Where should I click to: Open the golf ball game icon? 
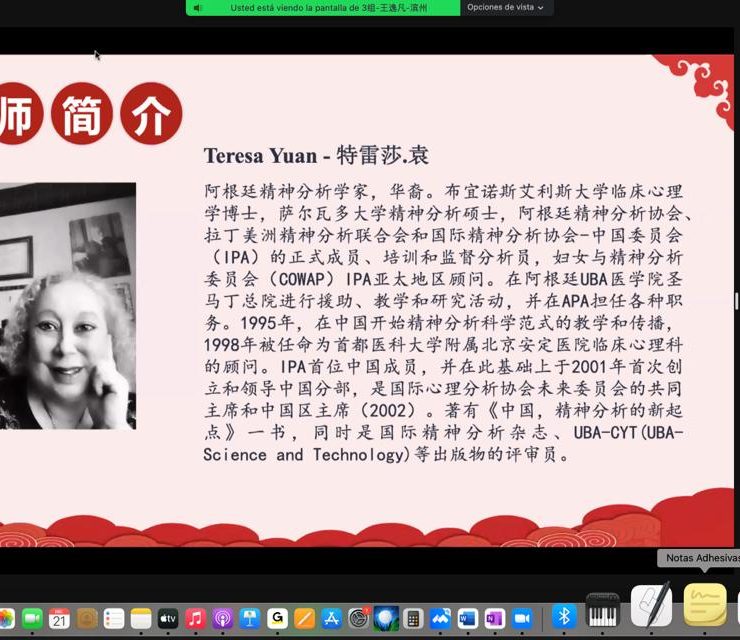(x=386, y=619)
